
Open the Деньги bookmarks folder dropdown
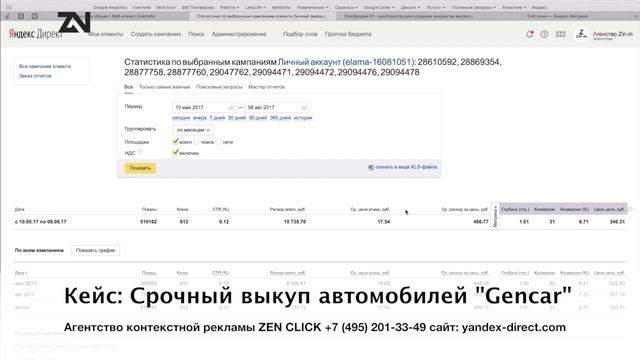point(410,7)
